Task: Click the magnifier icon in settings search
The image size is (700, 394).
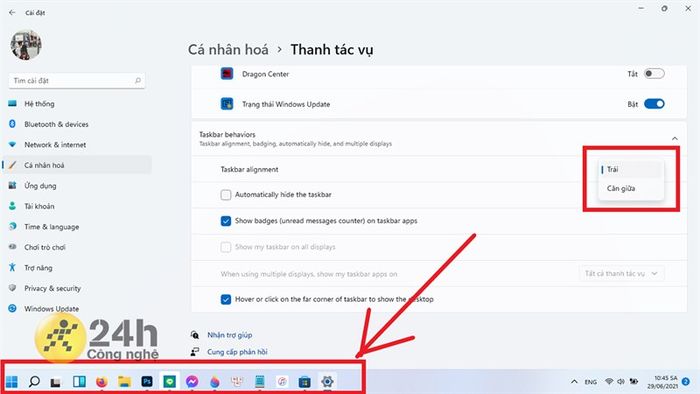Action: tap(138, 81)
